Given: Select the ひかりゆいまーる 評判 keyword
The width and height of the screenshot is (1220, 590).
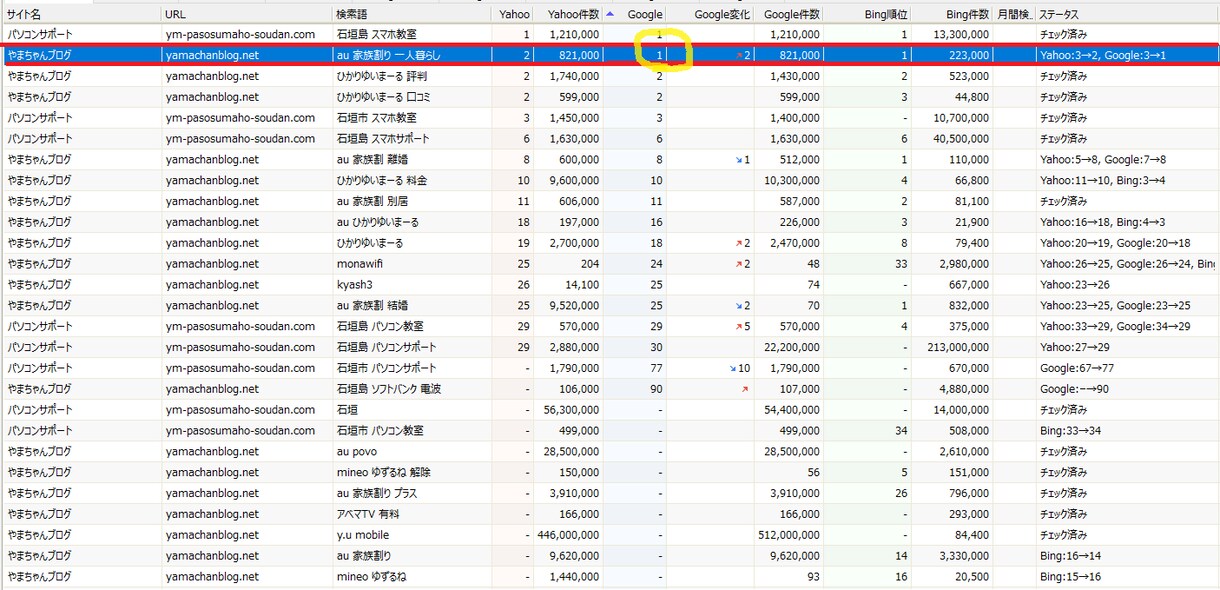Looking at the screenshot, I should point(383,76).
